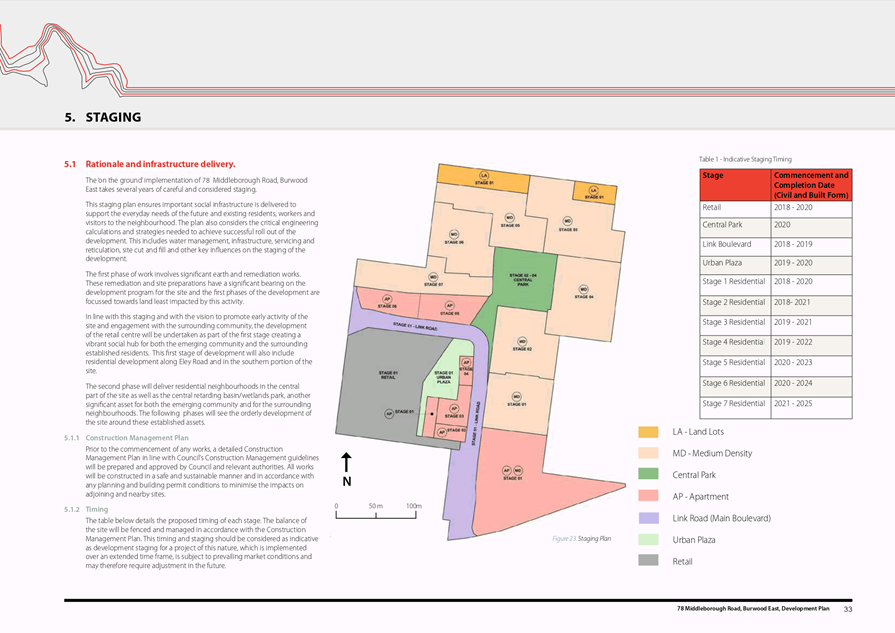The image size is (895, 633).
Task: Click the MD circle marker above Stage 03
Action: tap(567, 221)
